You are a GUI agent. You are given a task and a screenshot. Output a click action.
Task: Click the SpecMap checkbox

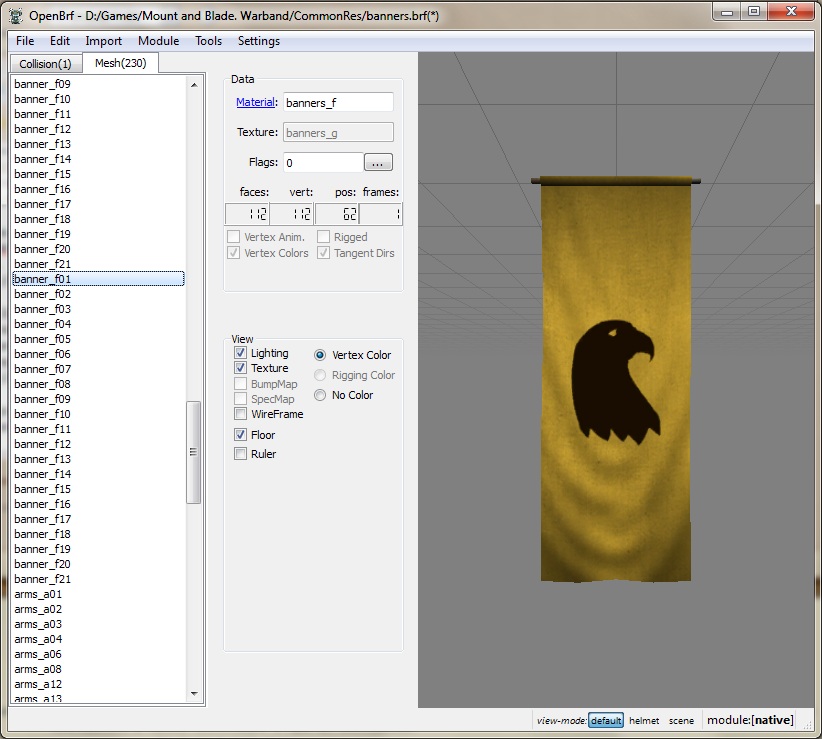pos(241,399)
